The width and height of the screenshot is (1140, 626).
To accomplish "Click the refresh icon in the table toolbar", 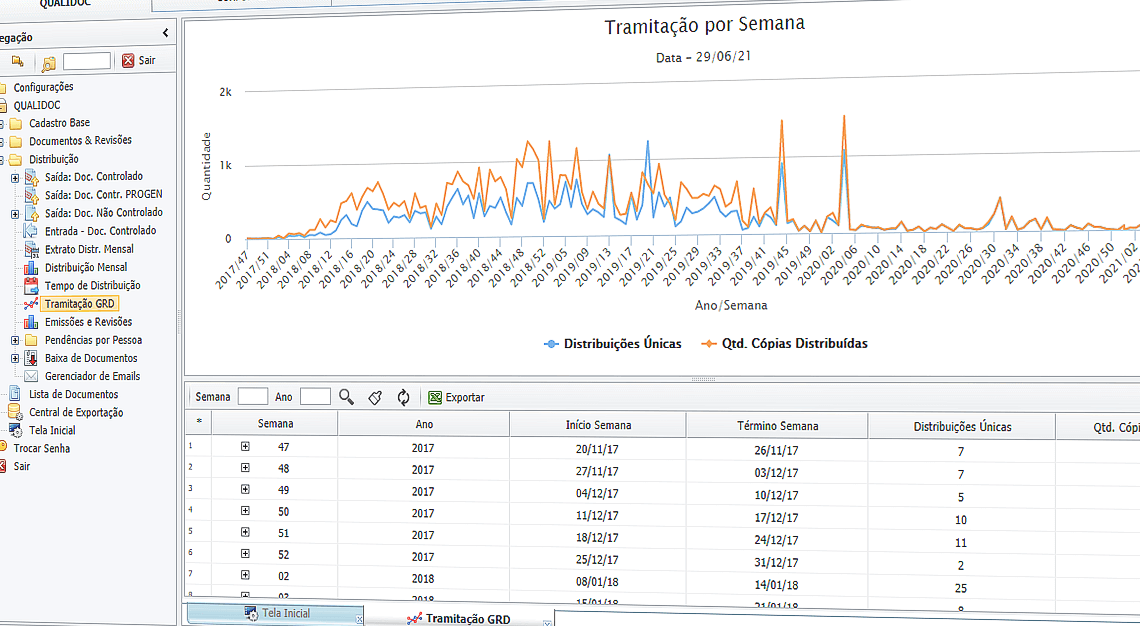I will point(402,396).
